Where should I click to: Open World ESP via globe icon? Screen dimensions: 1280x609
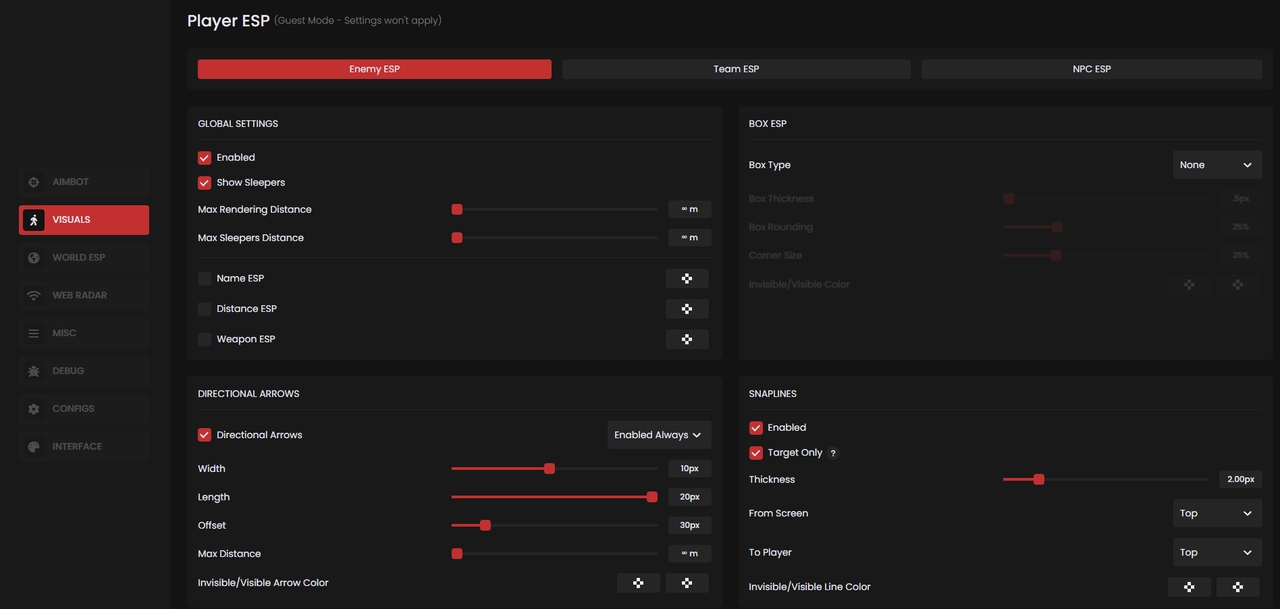34,258
